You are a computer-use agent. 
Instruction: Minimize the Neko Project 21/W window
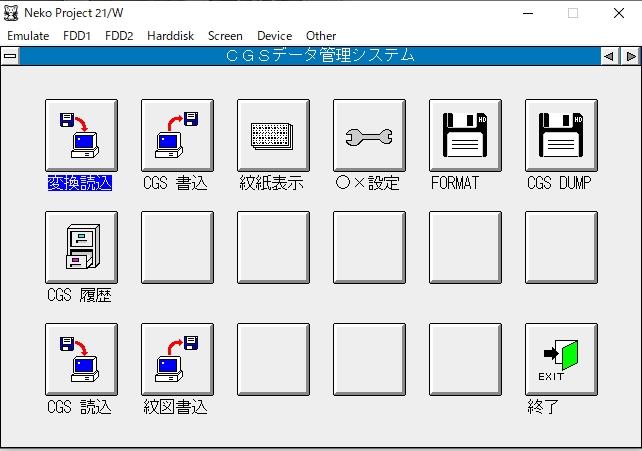[528, 14]
